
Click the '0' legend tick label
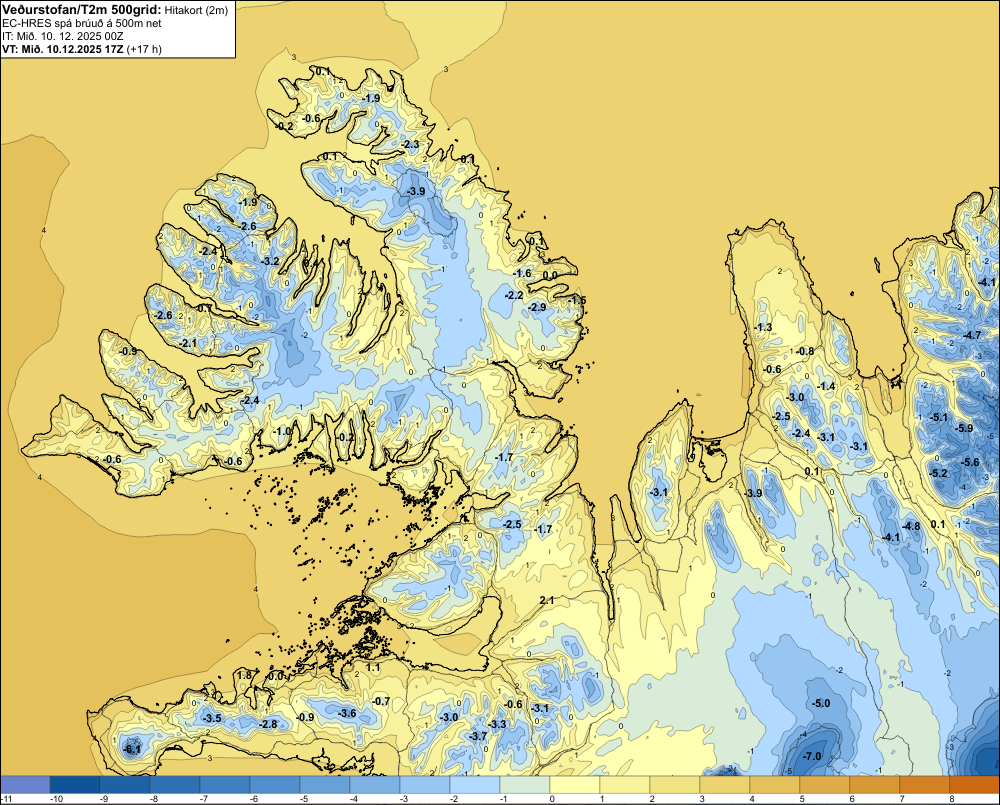(552, 799)
